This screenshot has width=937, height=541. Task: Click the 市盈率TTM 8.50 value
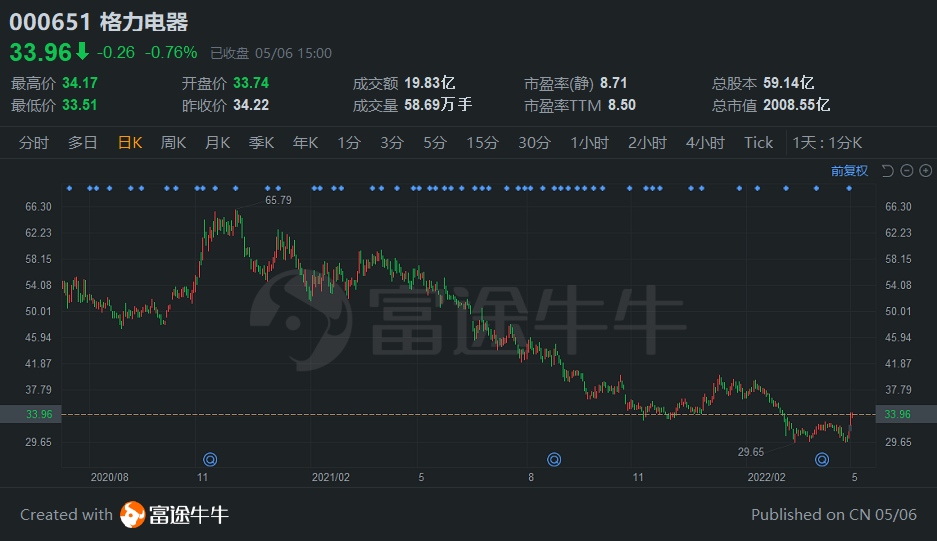tap(622, 105)
